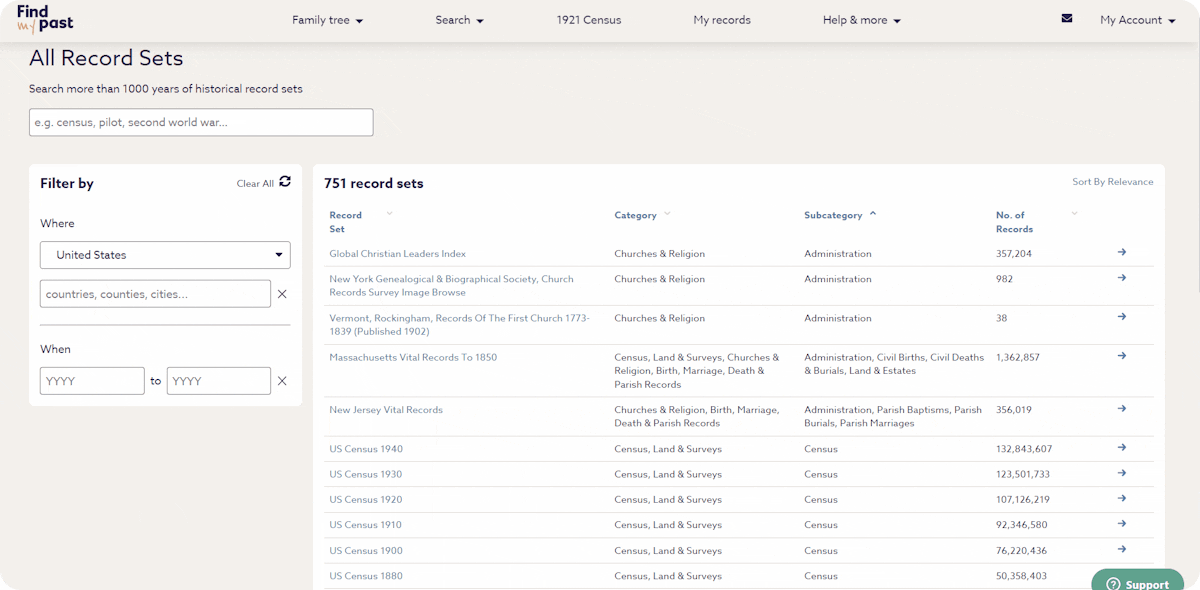Click arrow icon for US Census 1940
The width and height of the screenshot is (1200, 590).
click(1122, 448)
